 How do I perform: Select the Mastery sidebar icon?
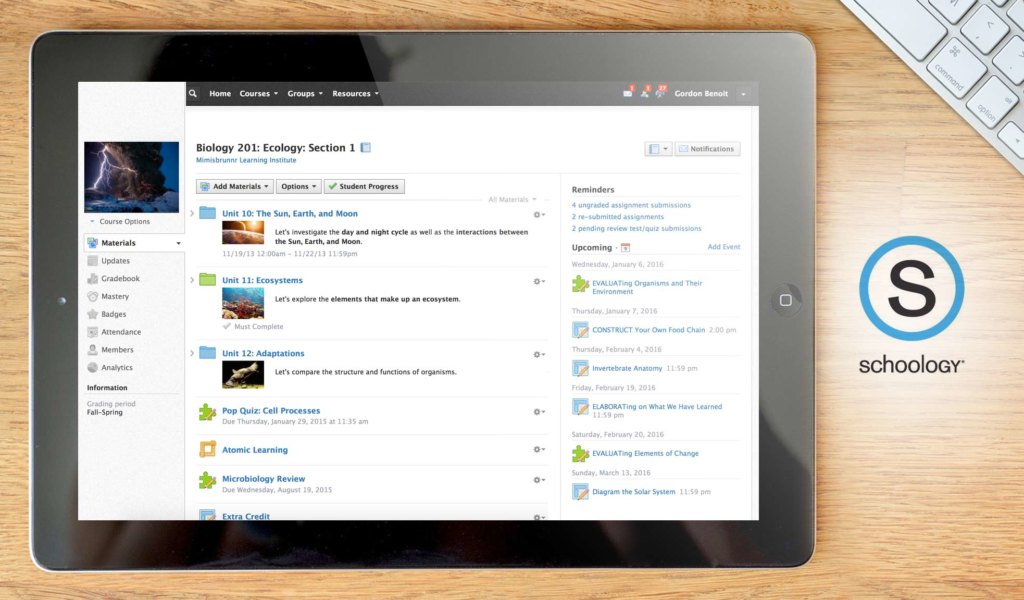click(91, 296)
